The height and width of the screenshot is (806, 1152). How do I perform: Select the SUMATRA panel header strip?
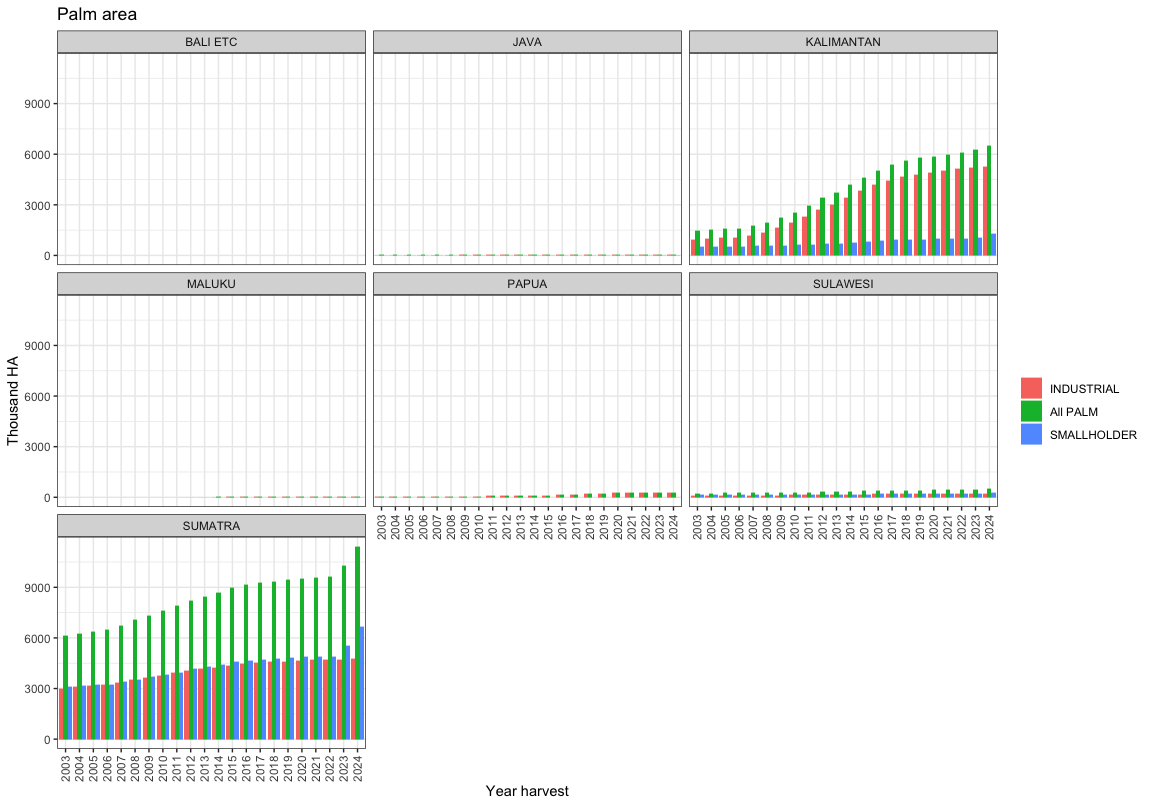(211, 525)
